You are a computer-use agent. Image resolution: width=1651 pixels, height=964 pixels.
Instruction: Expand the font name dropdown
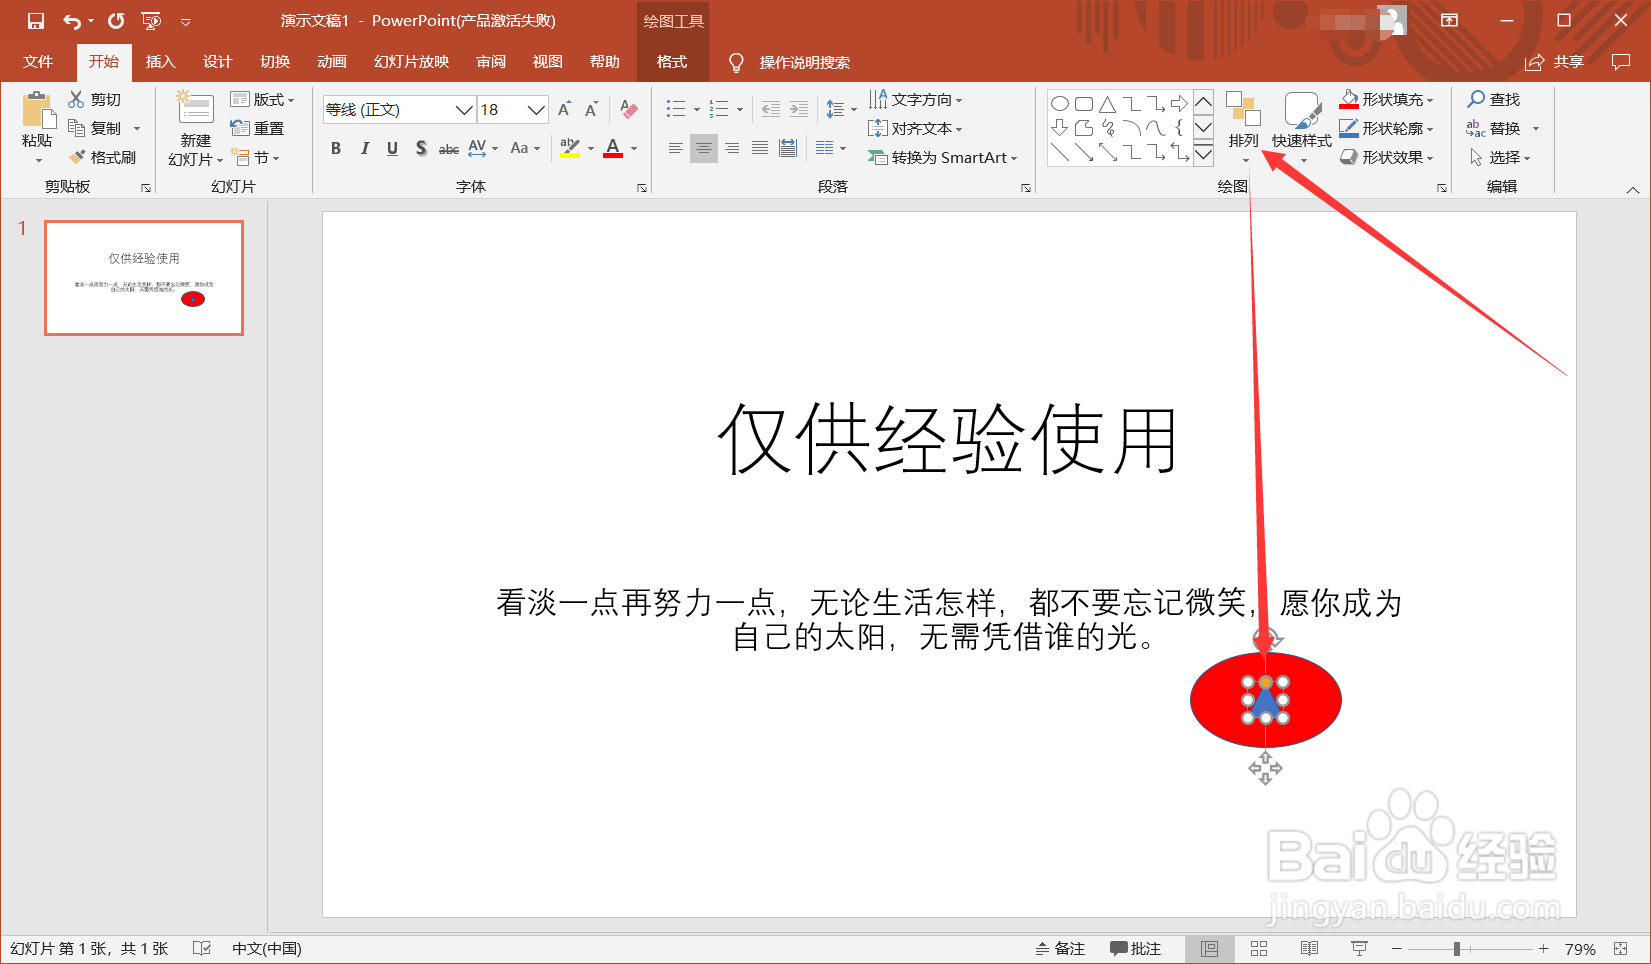click(x=463, y=109)
